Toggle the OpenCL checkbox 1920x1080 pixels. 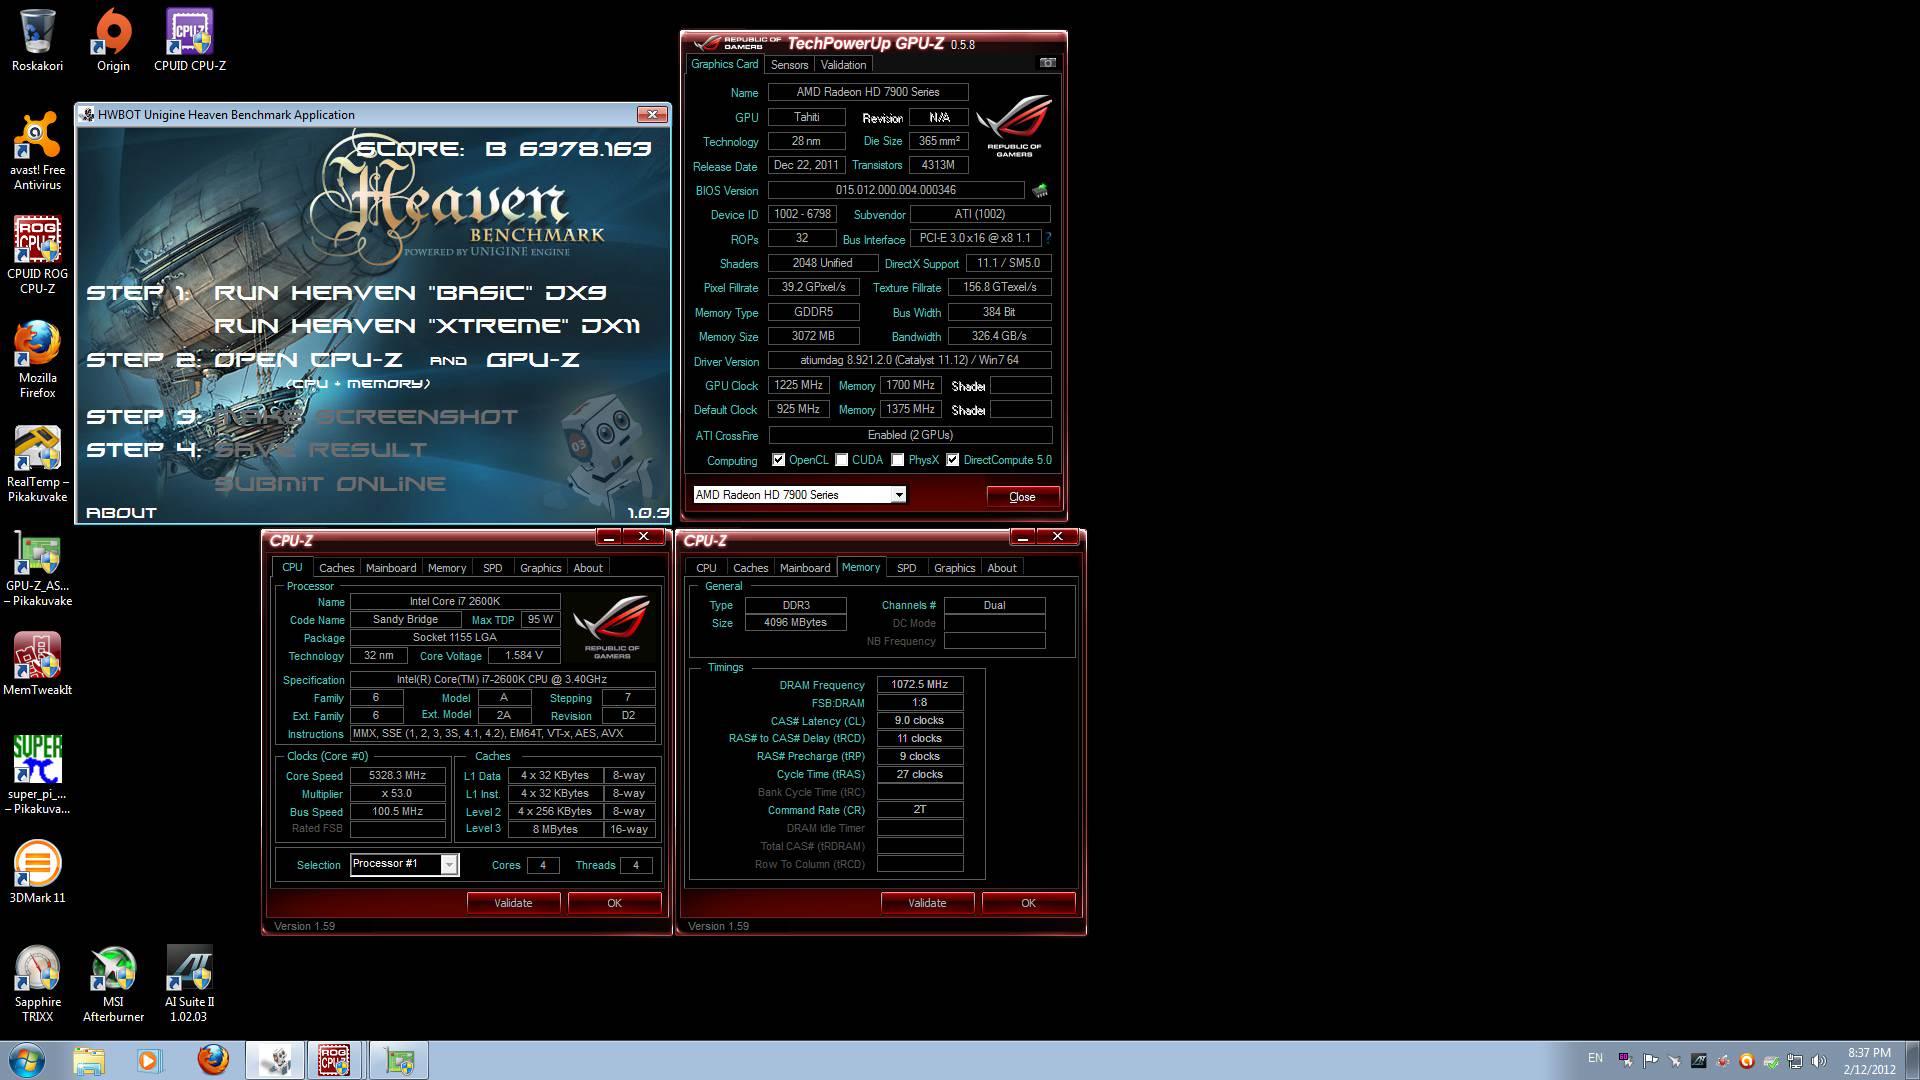point(779,460)
